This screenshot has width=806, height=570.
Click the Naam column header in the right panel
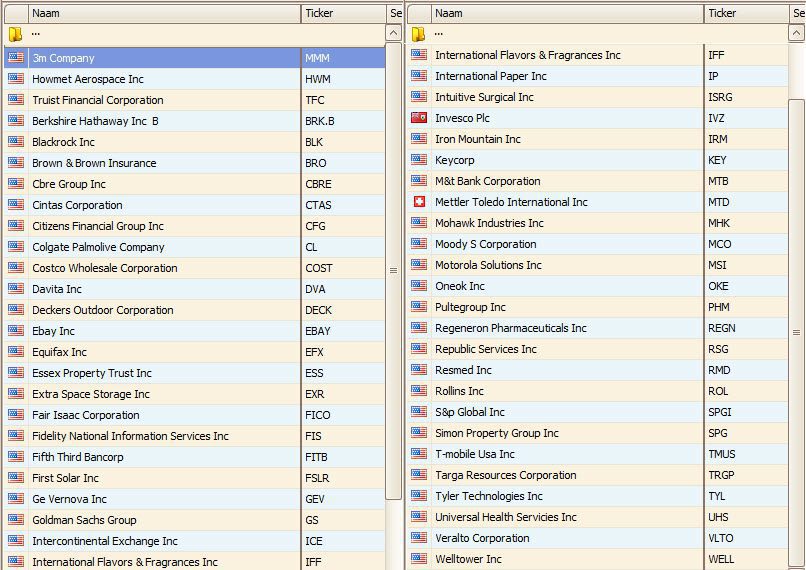click(x=567, y=13)
